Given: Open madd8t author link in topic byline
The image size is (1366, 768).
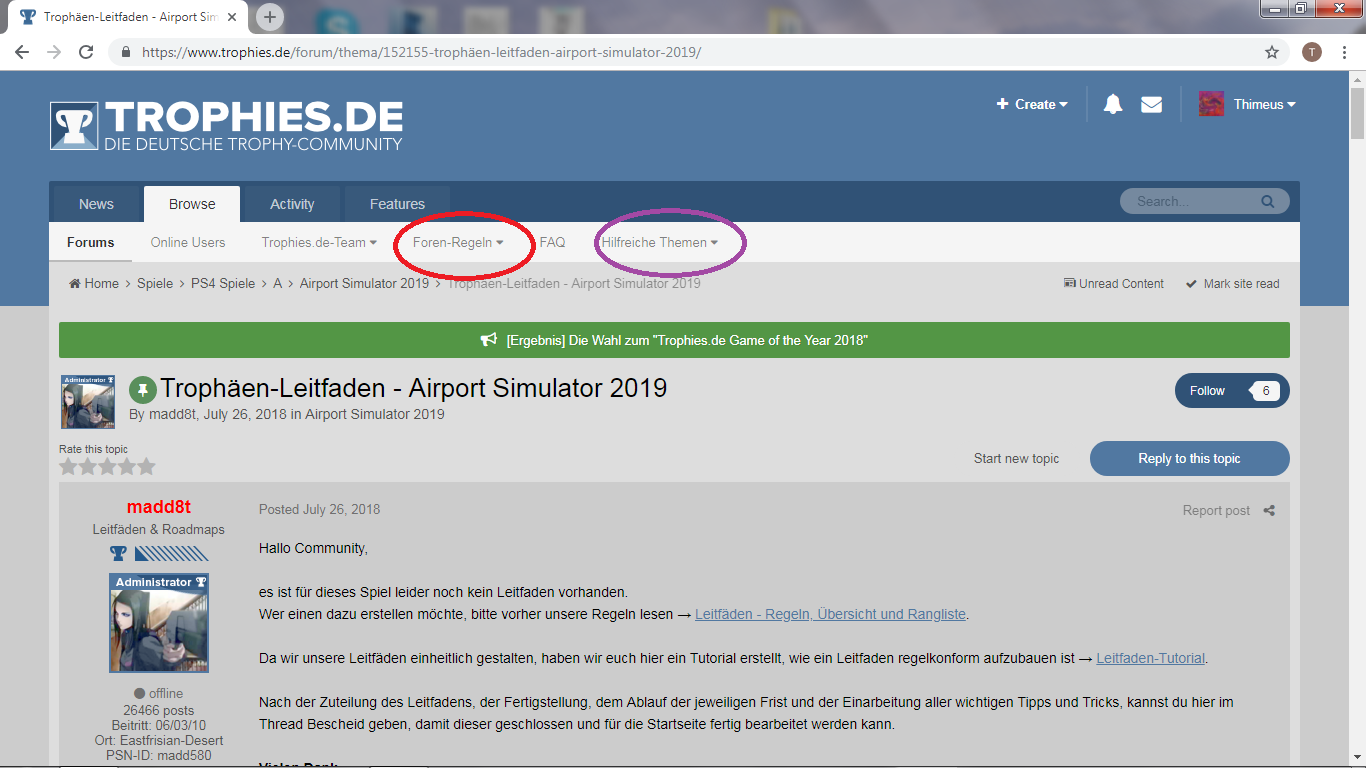Looking at the screenshot, I should tap(172, 414).
